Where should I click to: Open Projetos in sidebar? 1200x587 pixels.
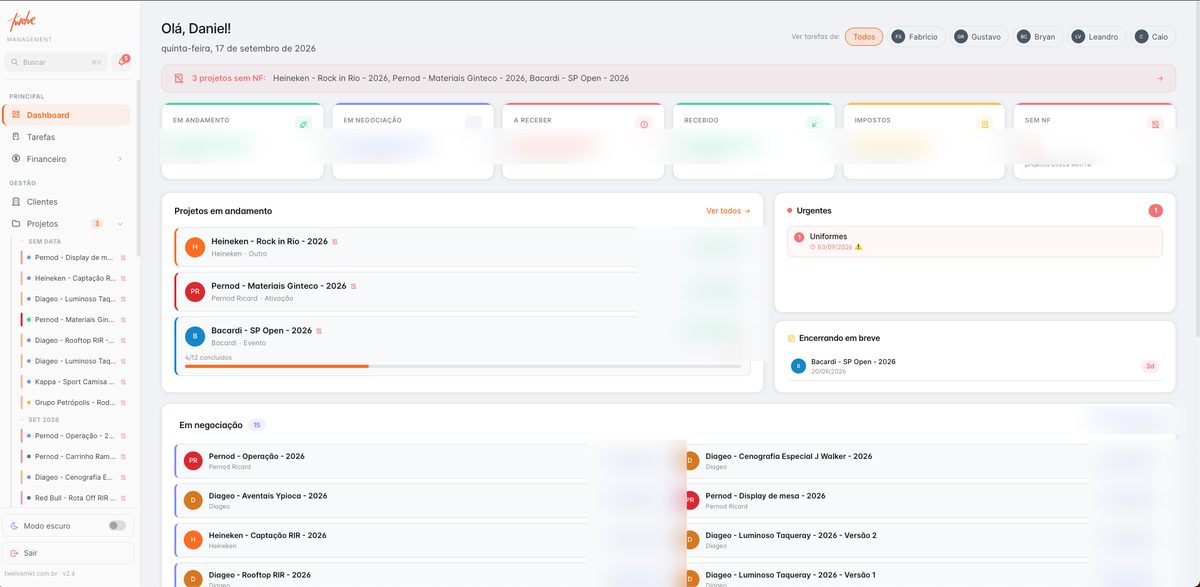67,224
